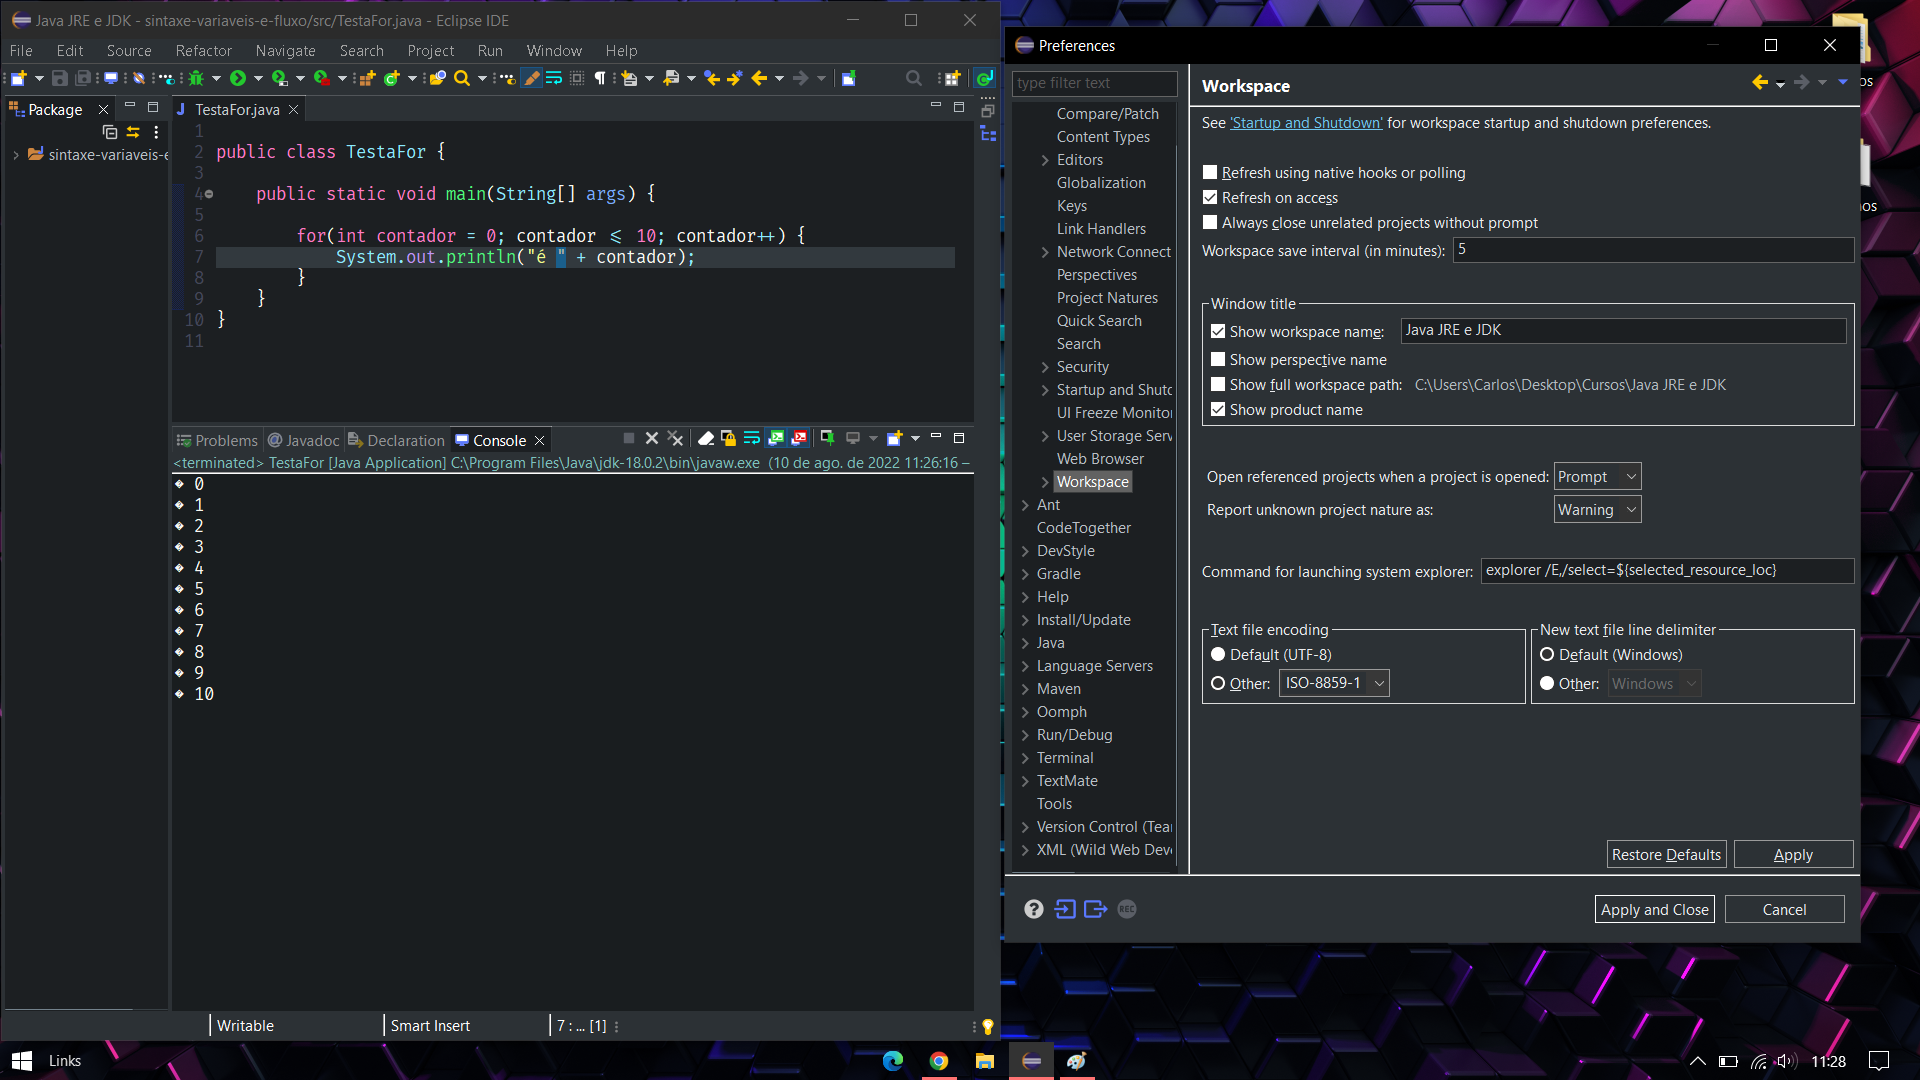Open the Prompt dropdown for referenced projects
1920x1080 pixels.
tap(1597, 477)
